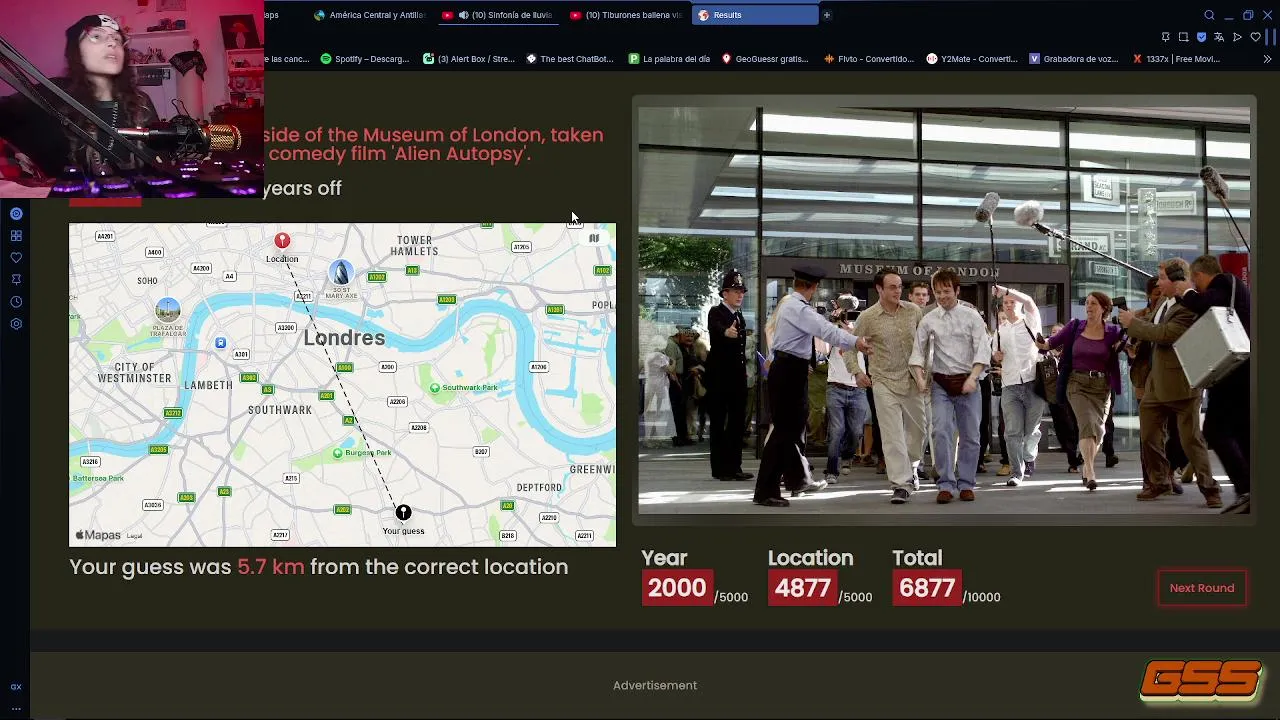1280x720 pixels.
Task: Open the heart Bookmarks icon in sidebar
Action: click(x=16, y=257)
